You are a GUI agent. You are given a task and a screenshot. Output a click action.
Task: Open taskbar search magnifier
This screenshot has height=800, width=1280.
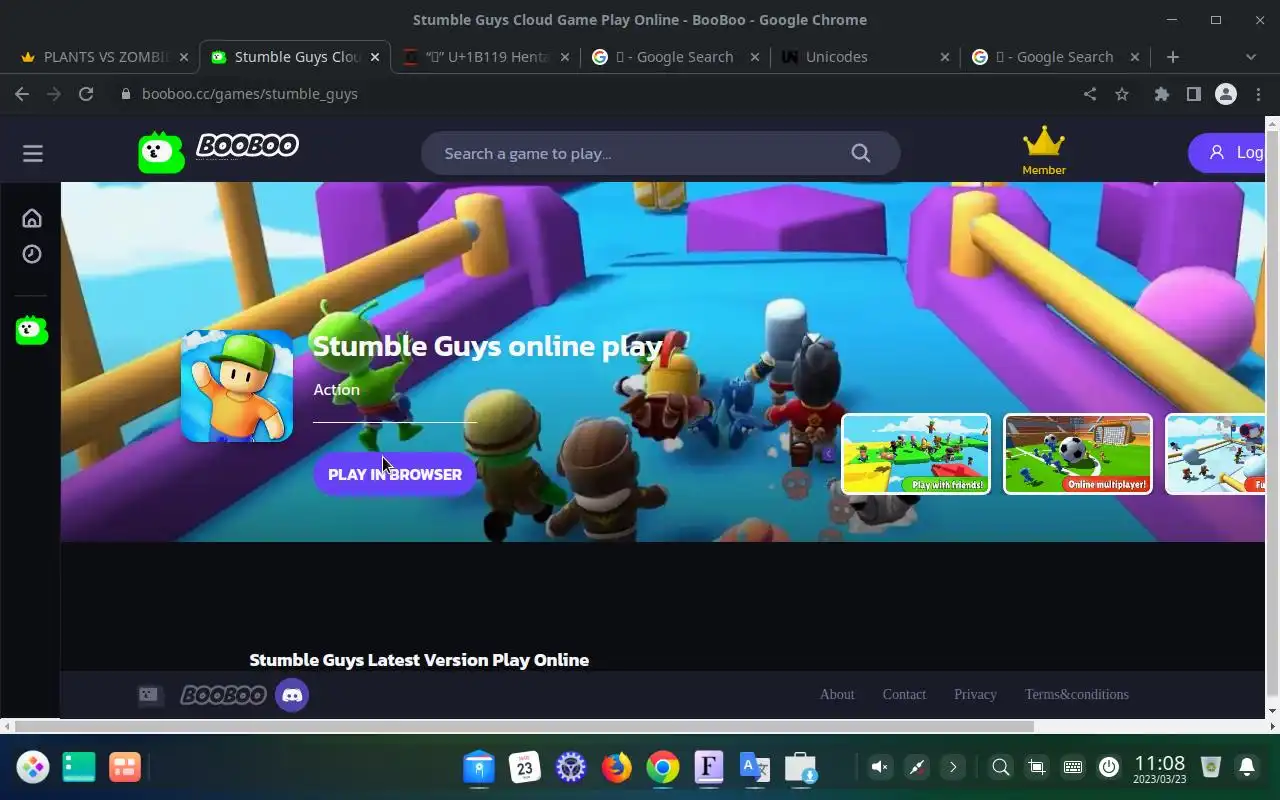tap(1000, 767)
